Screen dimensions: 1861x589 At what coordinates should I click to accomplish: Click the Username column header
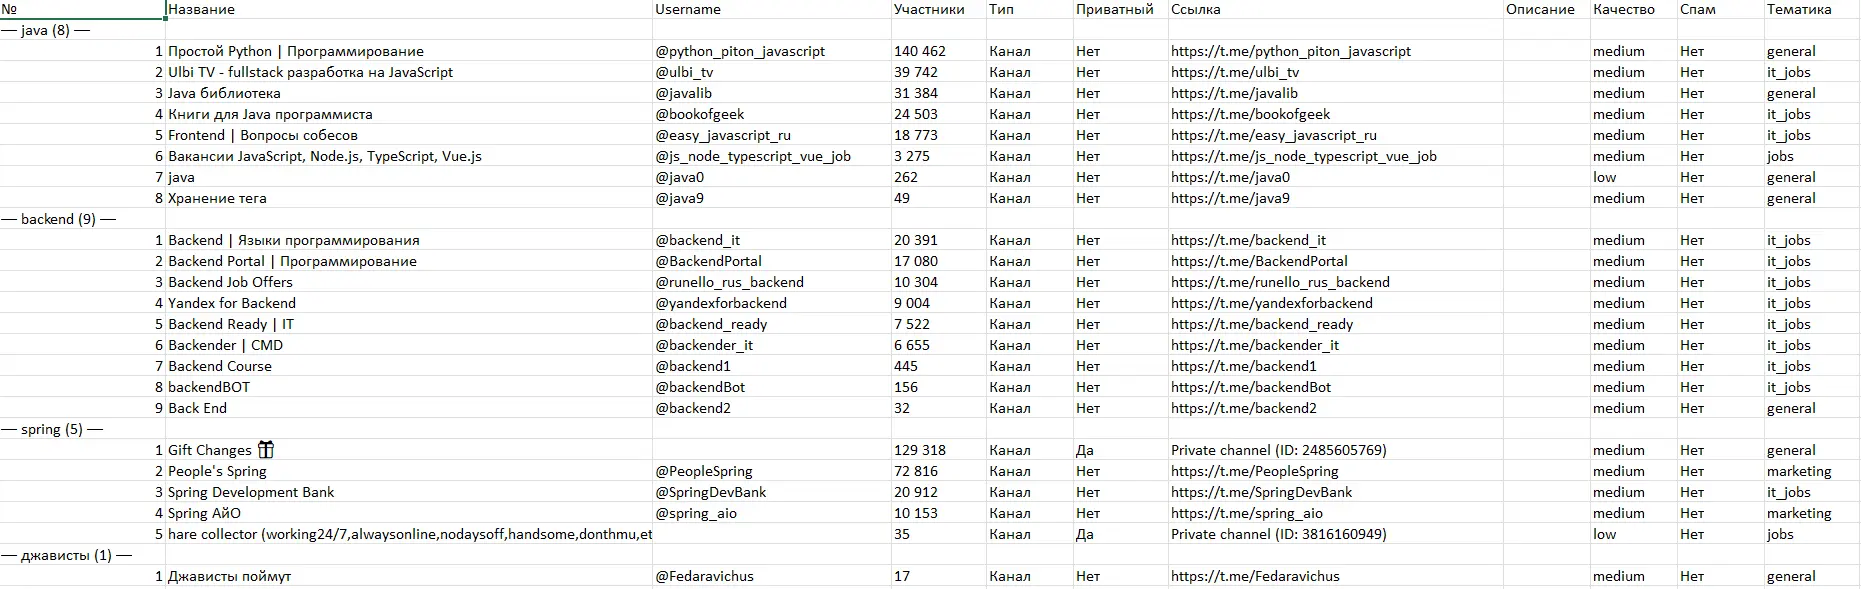[x=687, y=9]
